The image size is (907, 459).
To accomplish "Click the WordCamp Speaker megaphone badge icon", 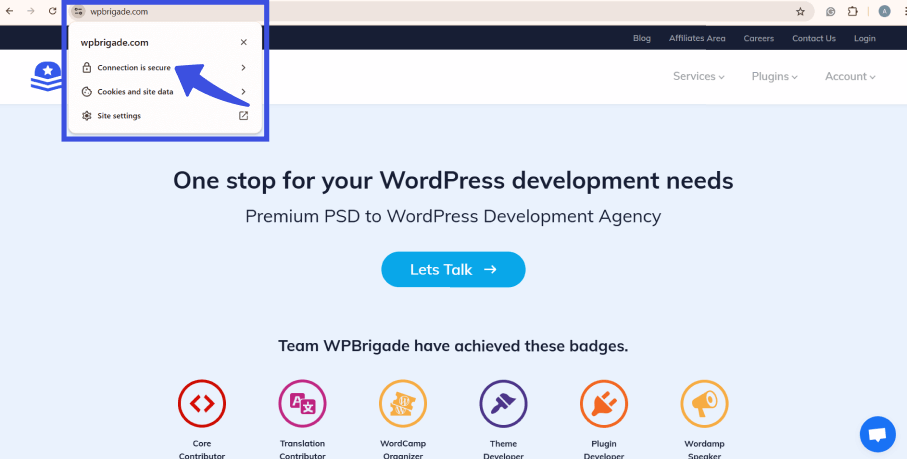I will click(x=705, y=404).
